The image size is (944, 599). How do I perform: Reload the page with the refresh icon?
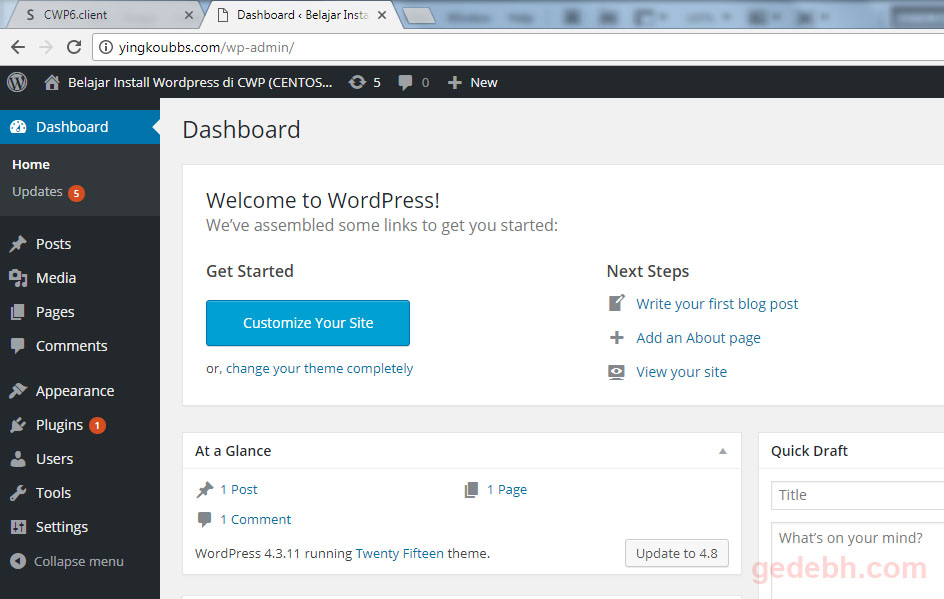tap(74, 47)
